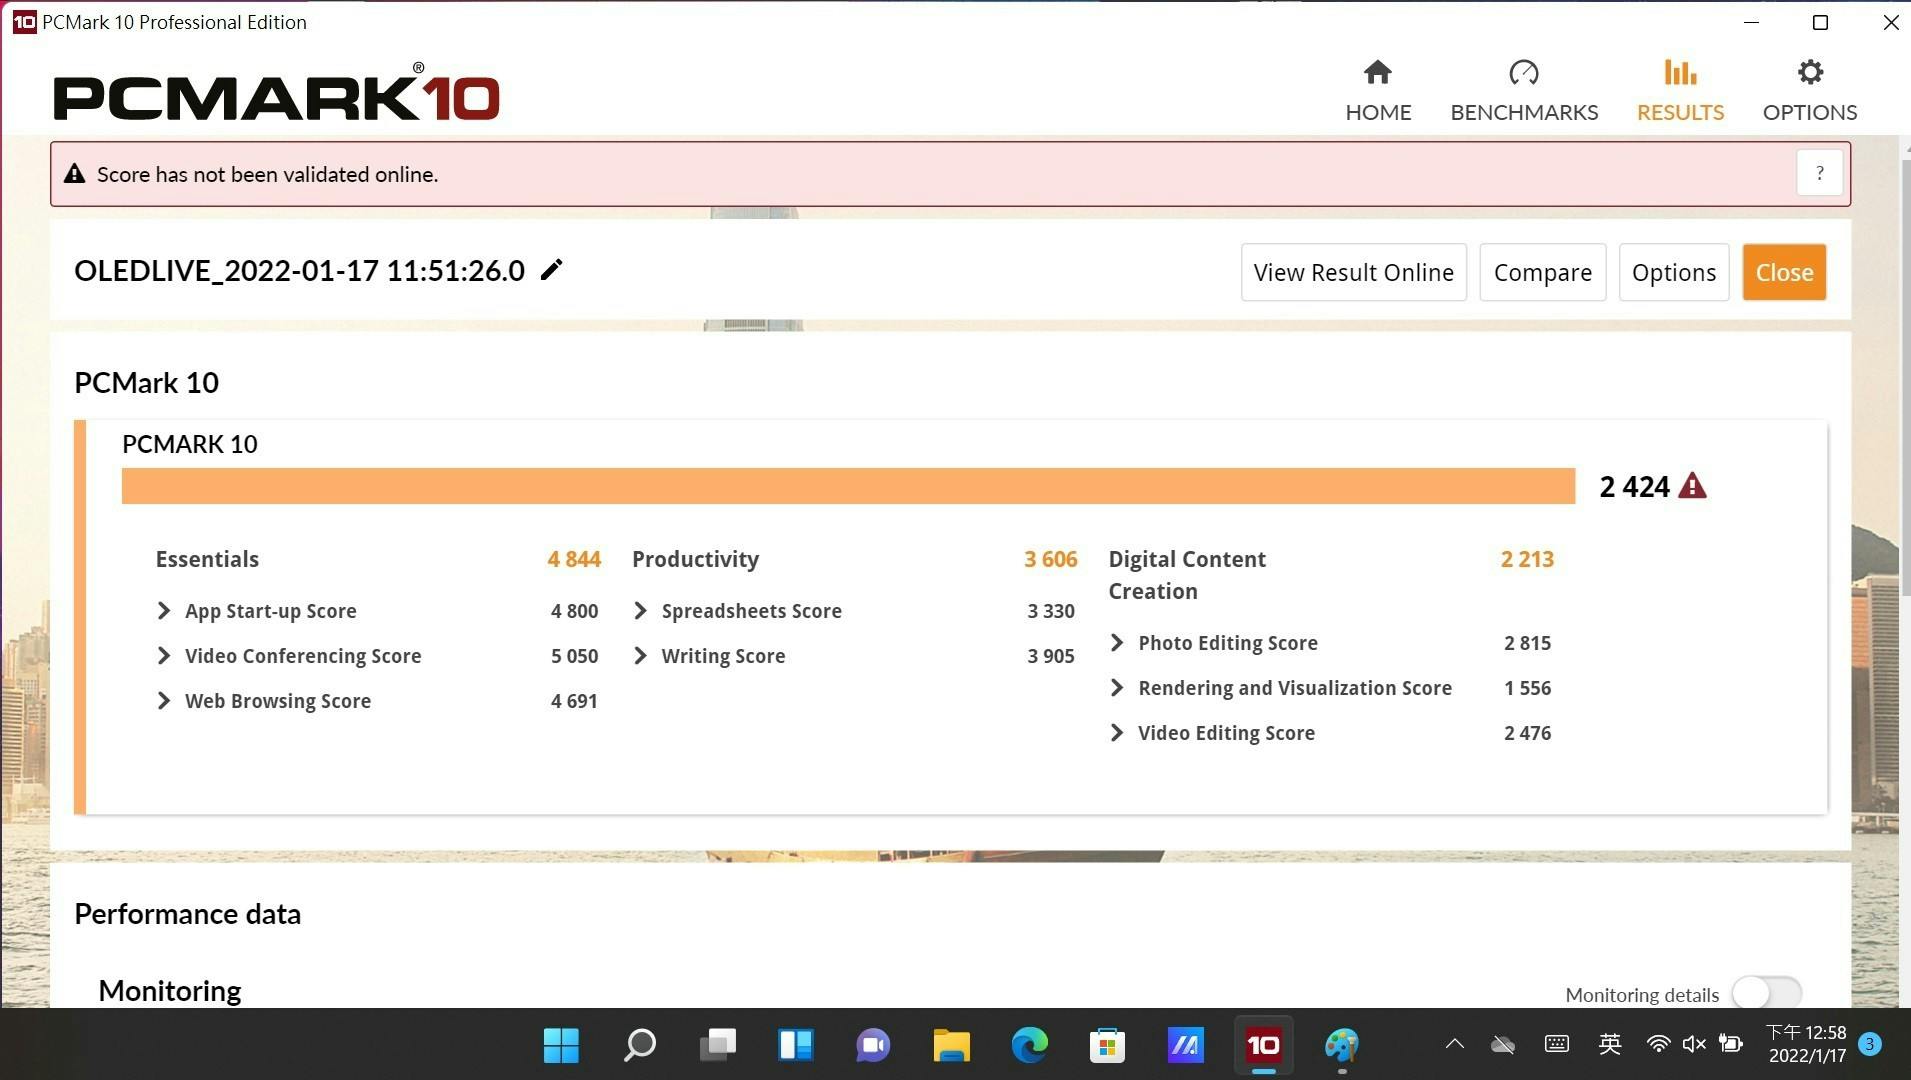Expand Video Conferencing Score row

click(x=164, y=656)
